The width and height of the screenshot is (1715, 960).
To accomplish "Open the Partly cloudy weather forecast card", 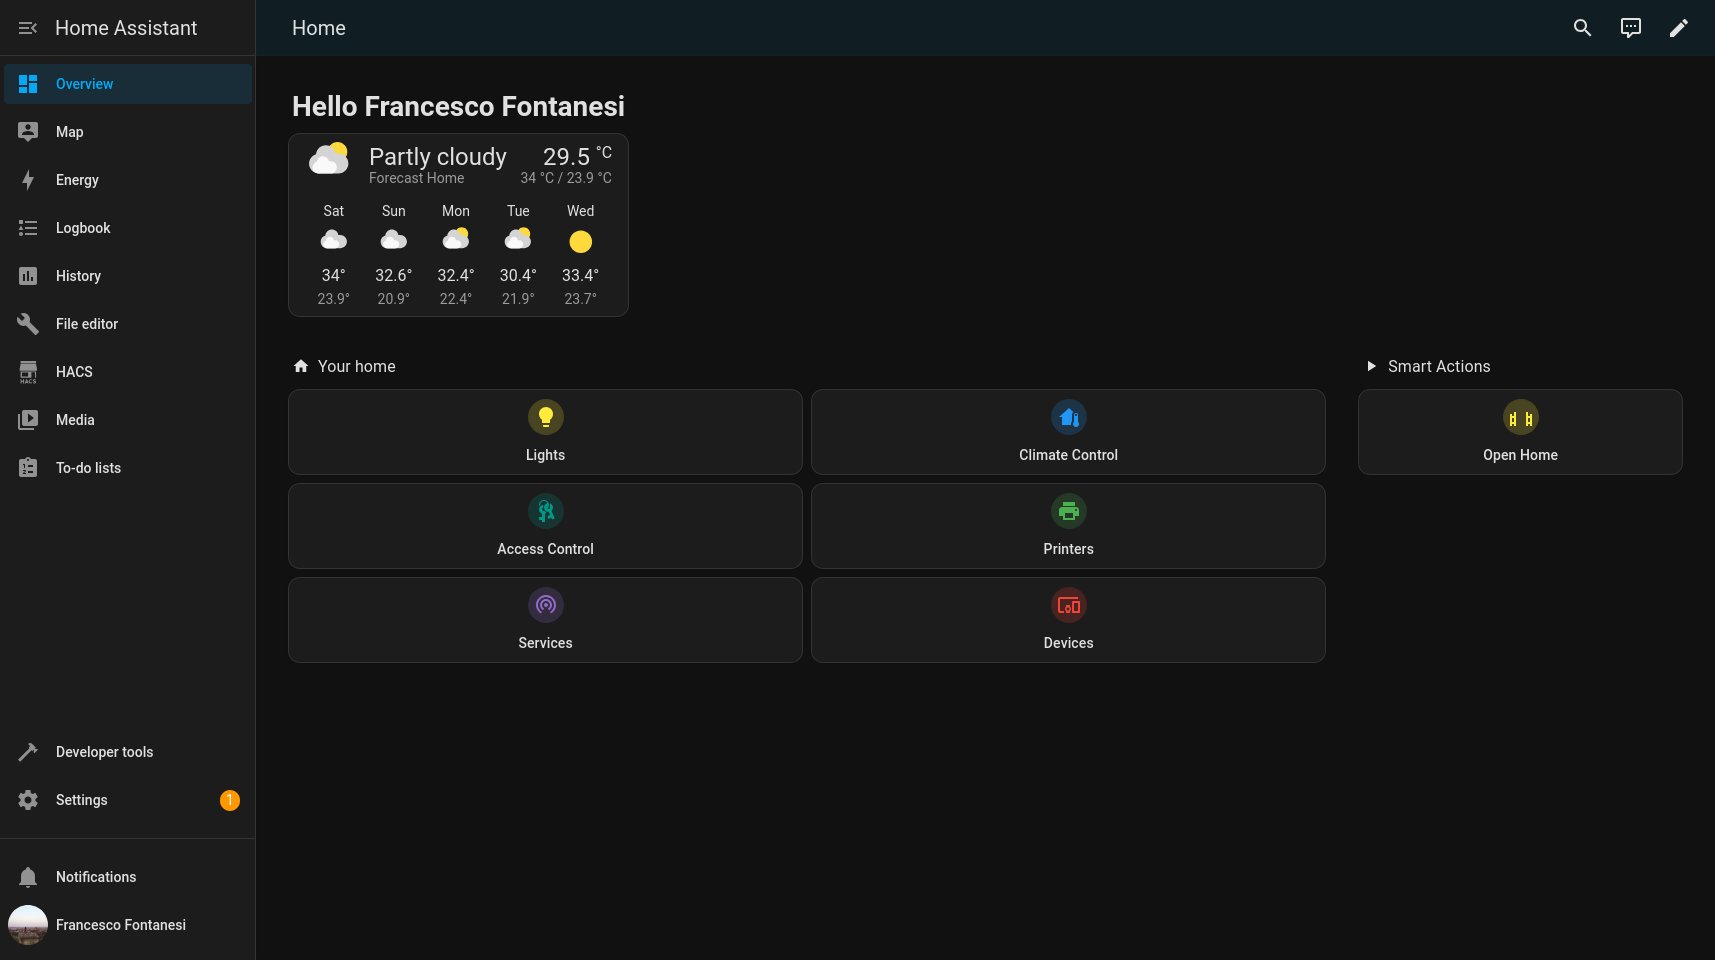I will 458,225.
